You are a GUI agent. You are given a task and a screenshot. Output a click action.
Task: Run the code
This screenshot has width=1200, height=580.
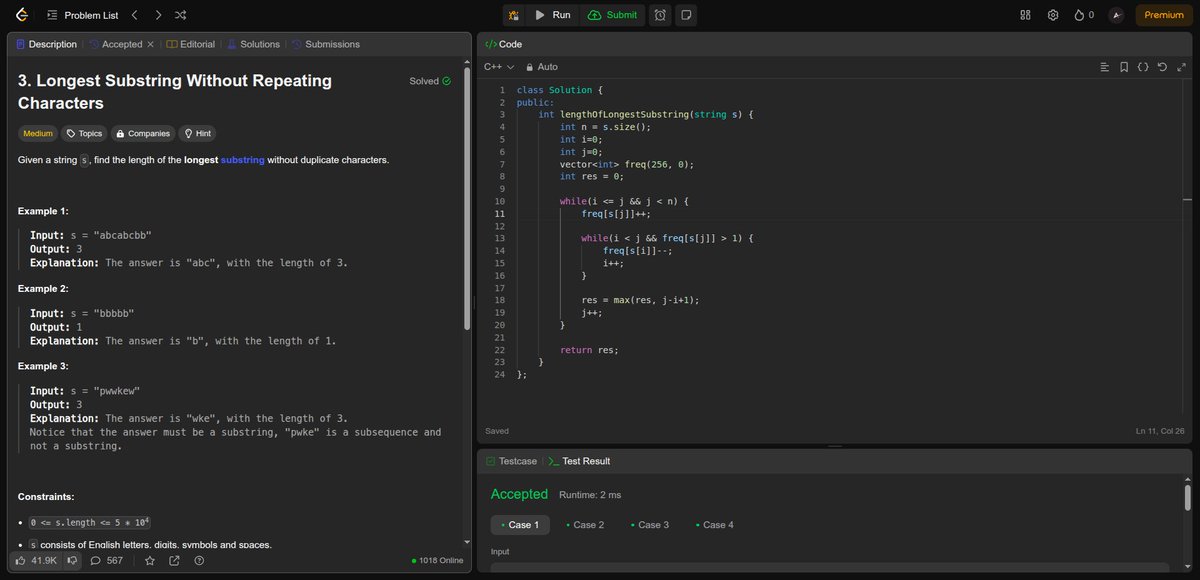[x=551, y=15]
